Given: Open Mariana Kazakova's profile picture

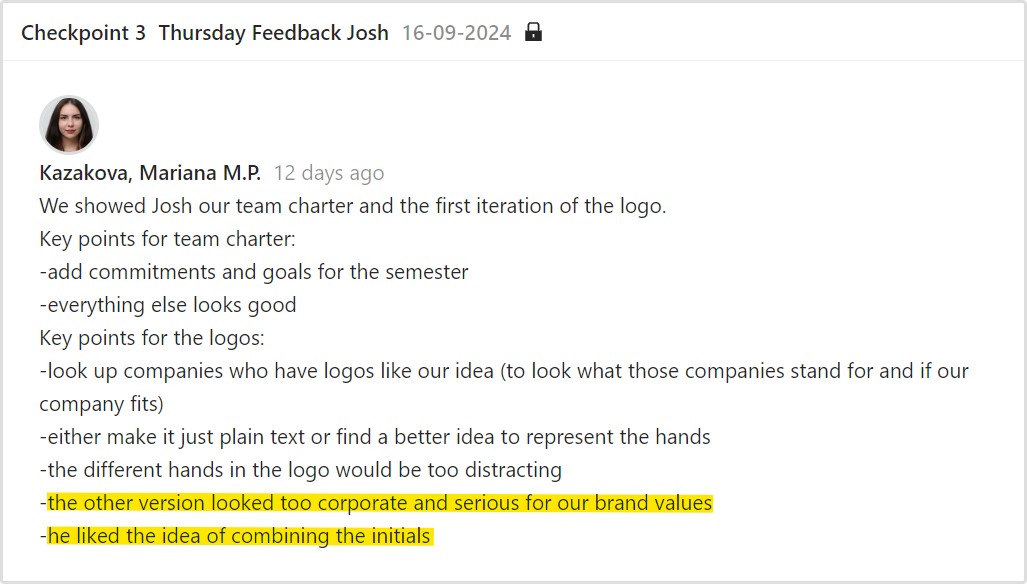Looking at the screenshot, I should pos(68,125).
